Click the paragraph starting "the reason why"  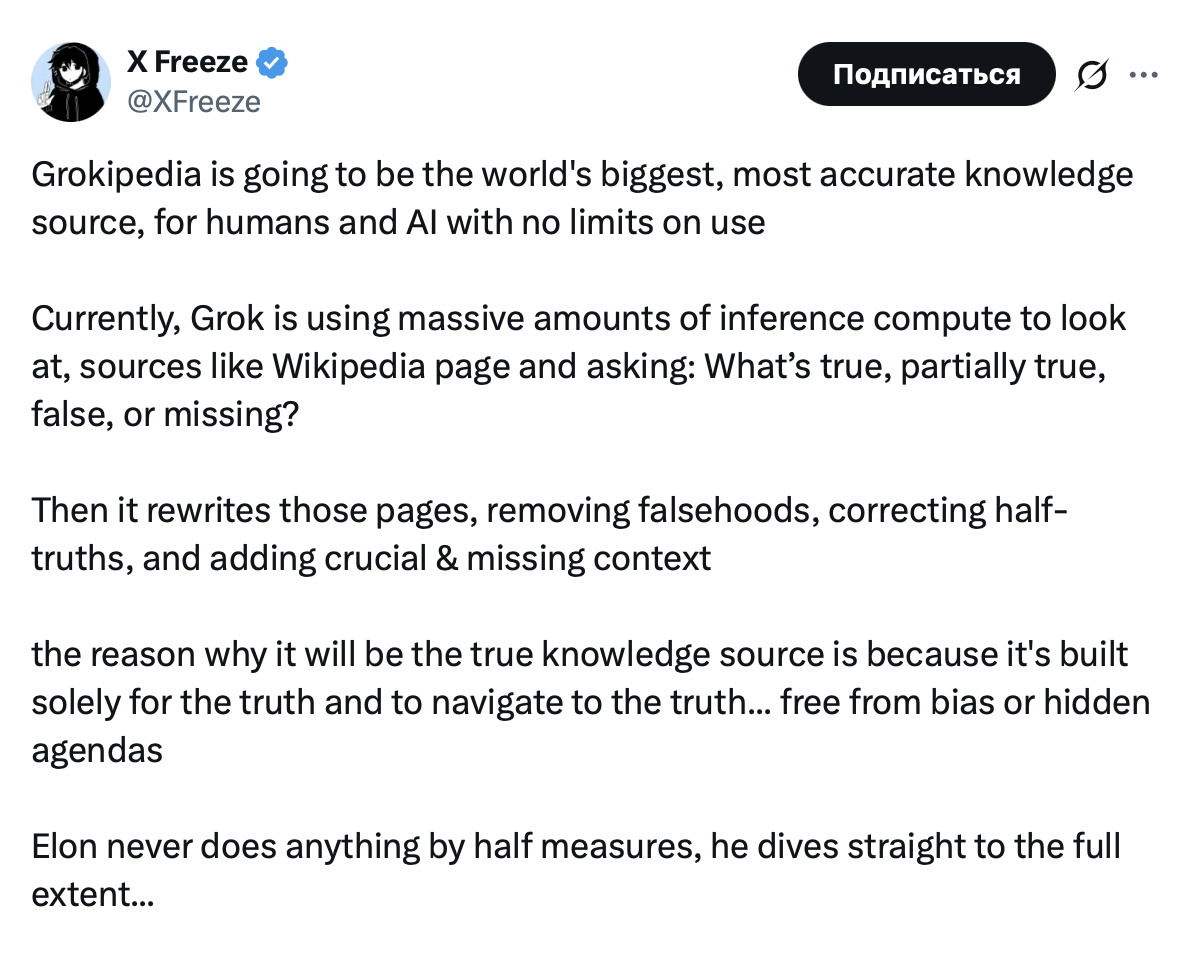(590, 701)
